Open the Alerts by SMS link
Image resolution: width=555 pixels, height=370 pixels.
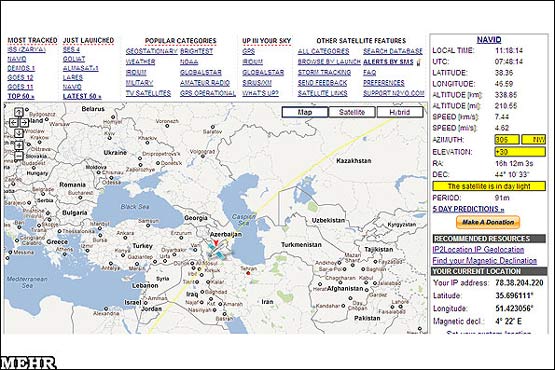[388, 62]
